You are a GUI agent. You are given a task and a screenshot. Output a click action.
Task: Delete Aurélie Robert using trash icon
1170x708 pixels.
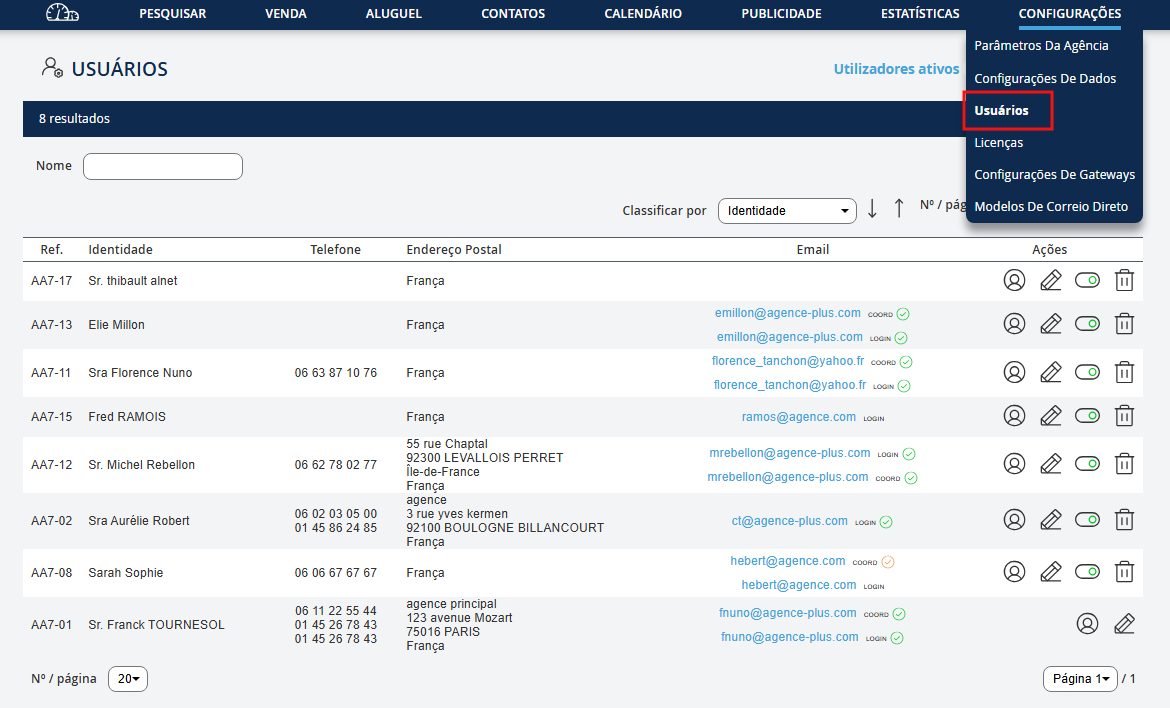point(1124,520)
